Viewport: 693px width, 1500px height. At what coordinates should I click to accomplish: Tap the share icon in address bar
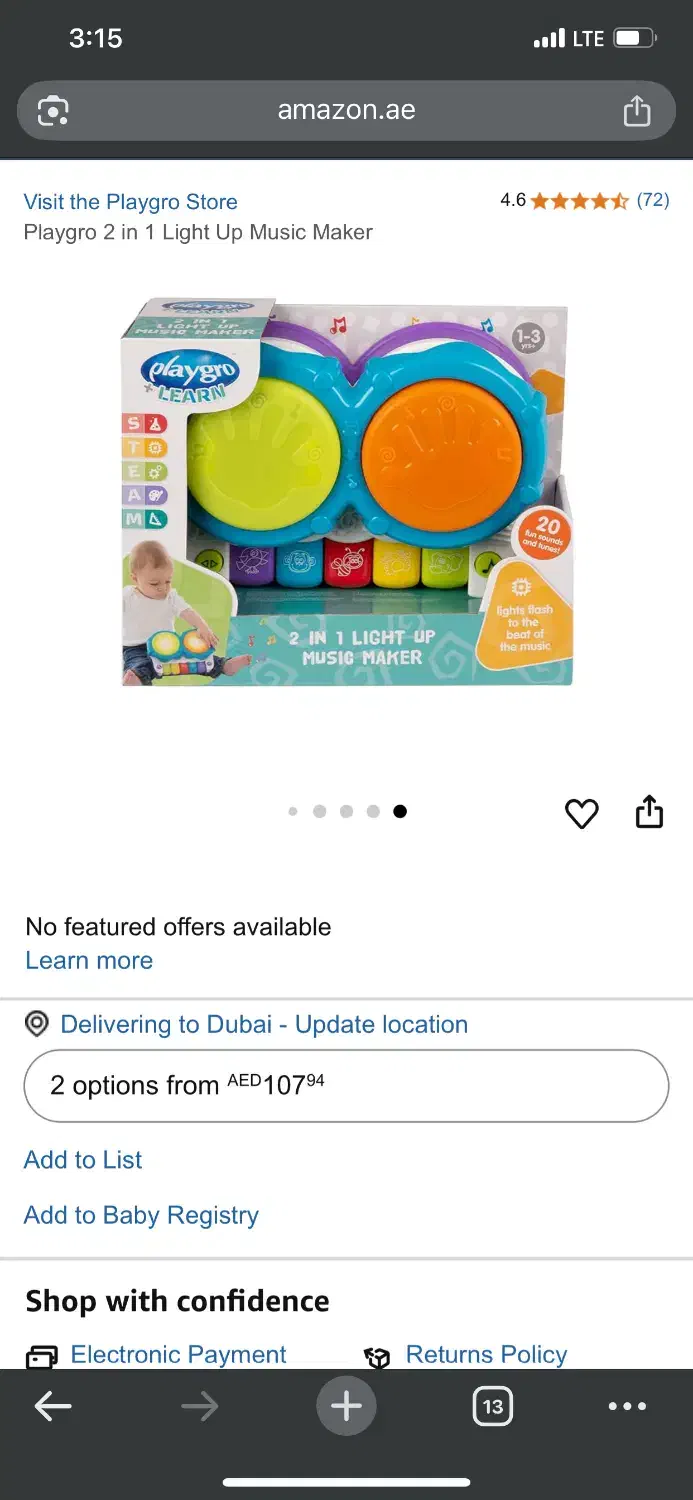click(x=637, y=110)
